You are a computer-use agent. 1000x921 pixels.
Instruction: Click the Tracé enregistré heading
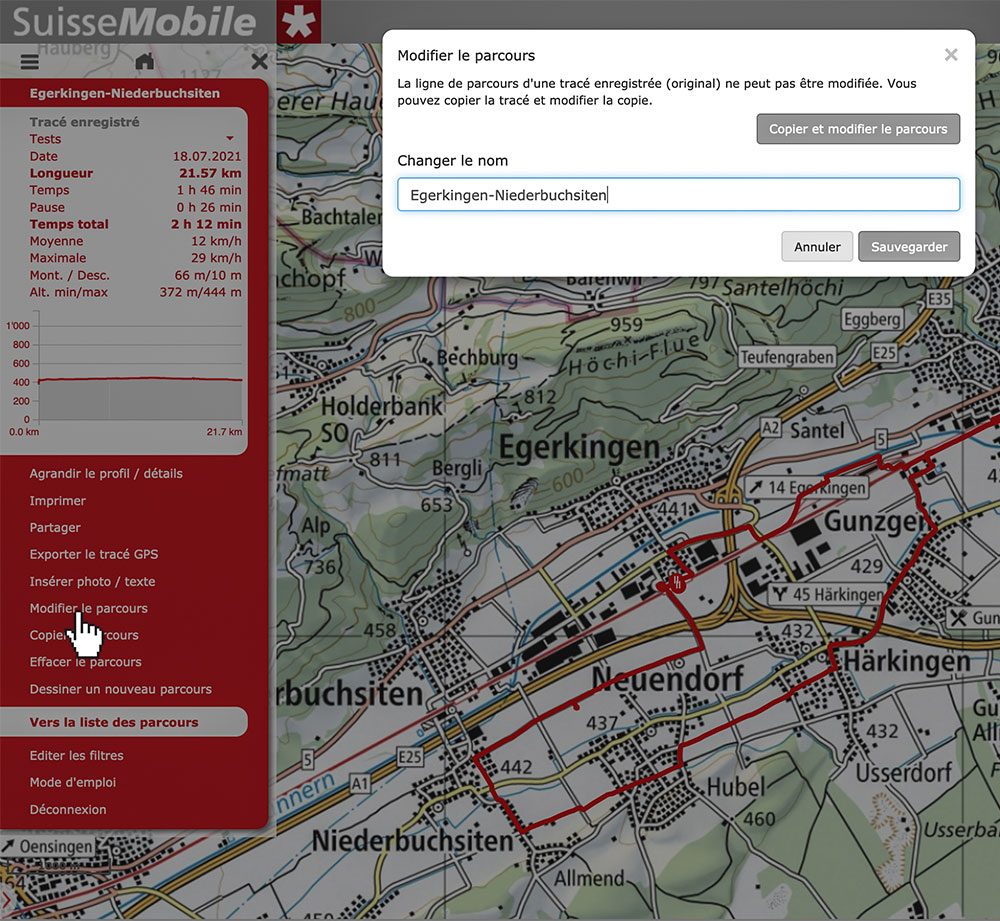[x=84, y=122]
